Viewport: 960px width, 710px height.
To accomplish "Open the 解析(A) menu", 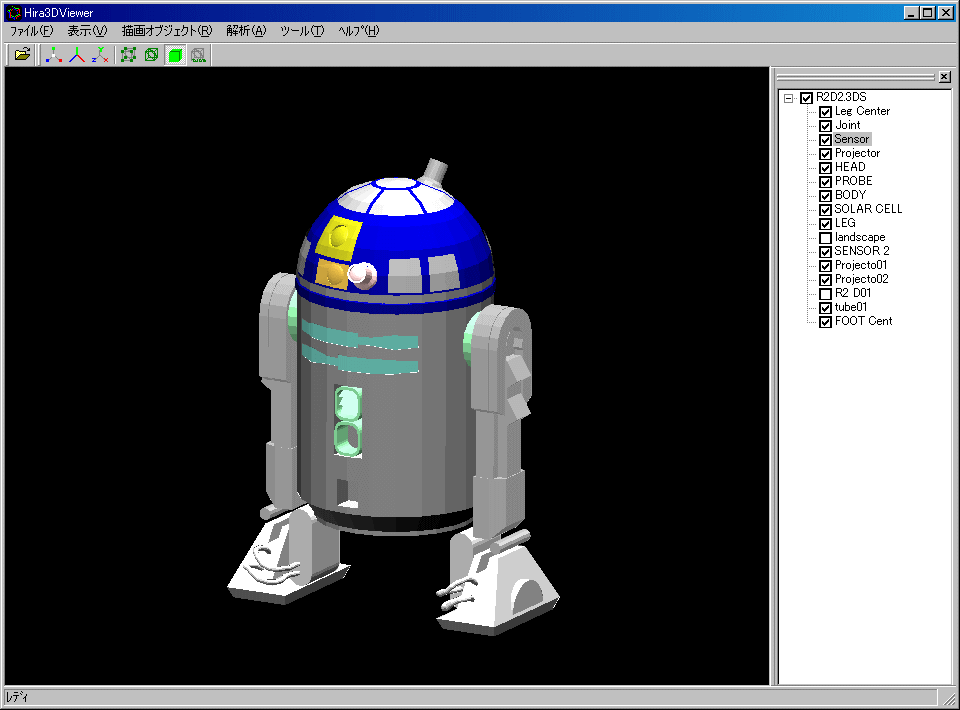I will click(246, 31).
